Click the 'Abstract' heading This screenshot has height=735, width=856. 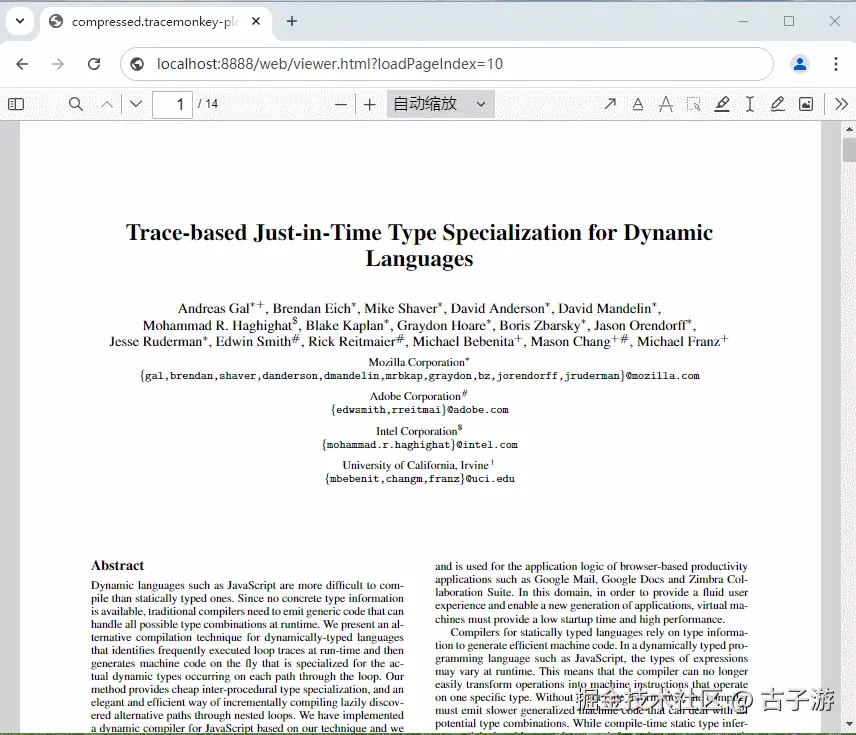point(117,565)
